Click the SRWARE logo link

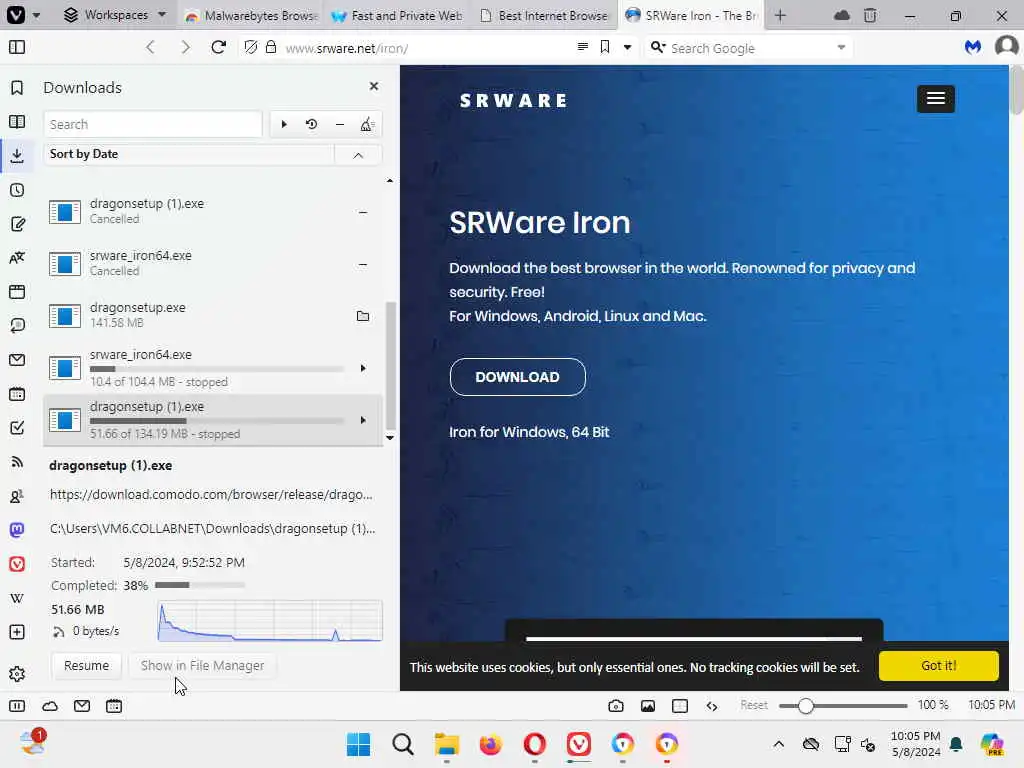513,101
